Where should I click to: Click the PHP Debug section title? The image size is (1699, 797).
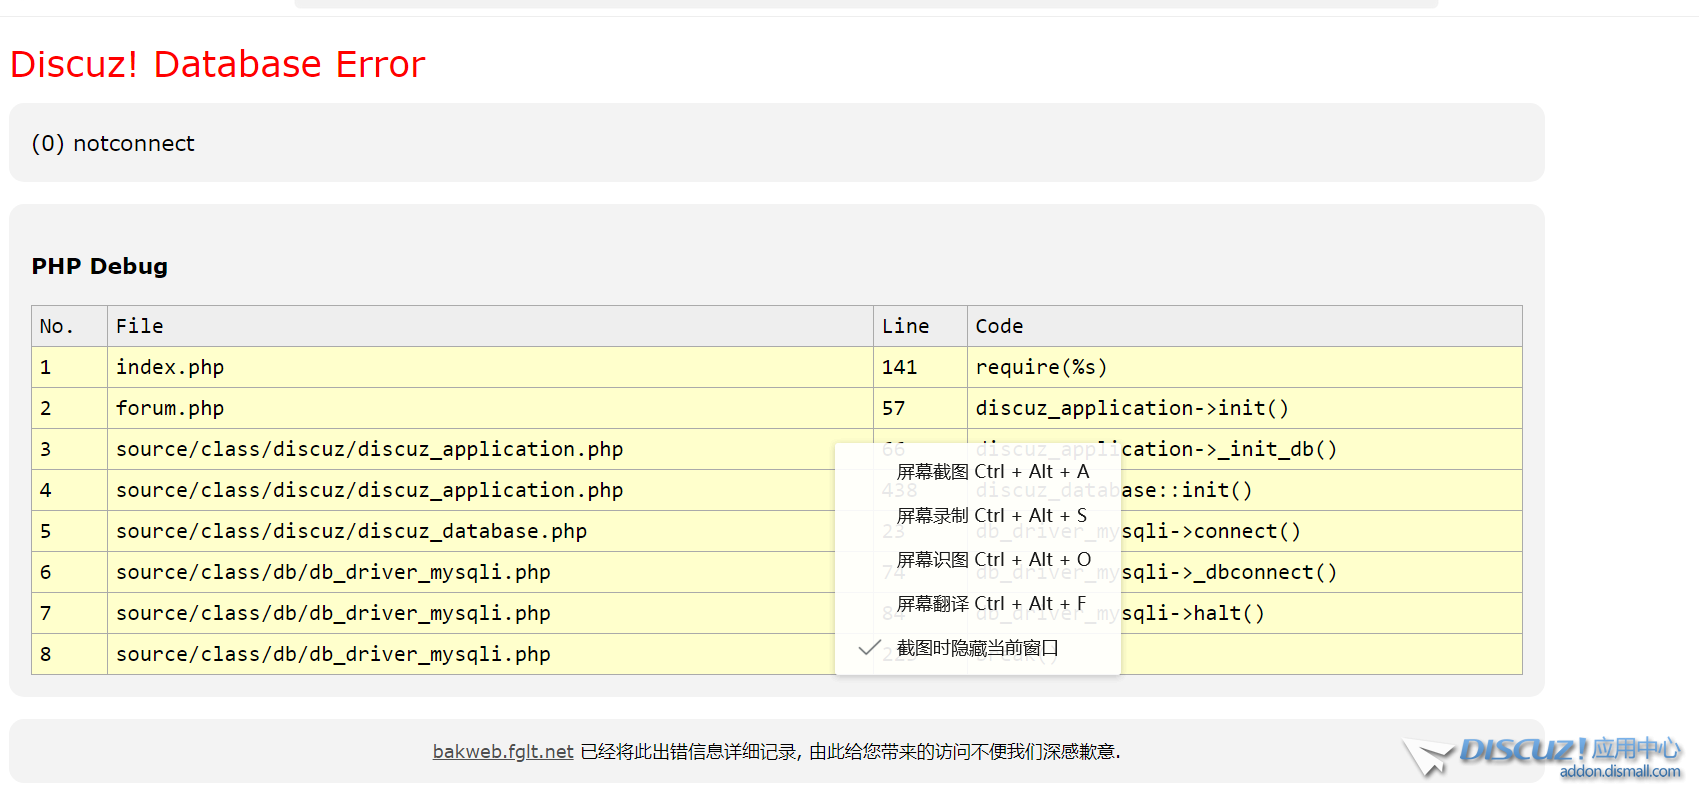click(100, 267)
